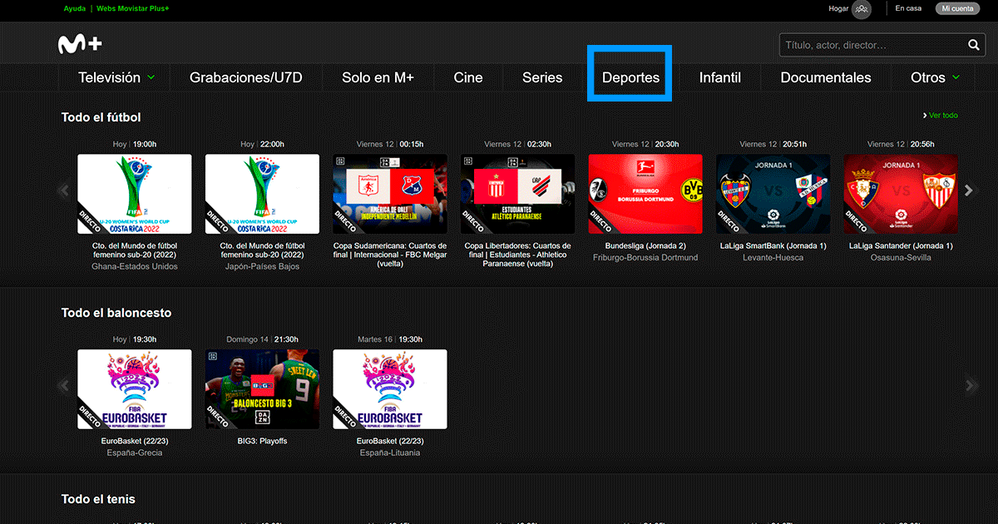This screenshot has height=524, width=998.
Task: Click left arrow of basketball carousel
Action: click(65, 385)
